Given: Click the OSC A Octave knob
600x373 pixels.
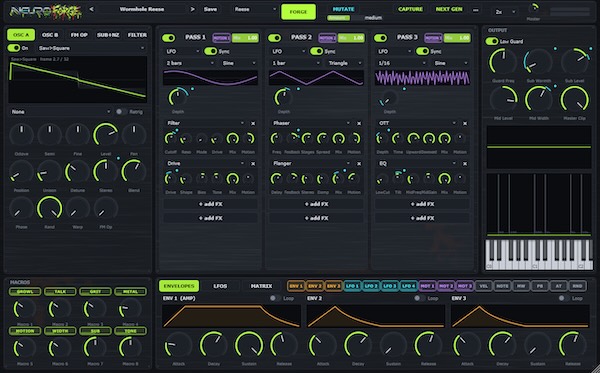Looking at the screenshot, I should tap(21, 135).
